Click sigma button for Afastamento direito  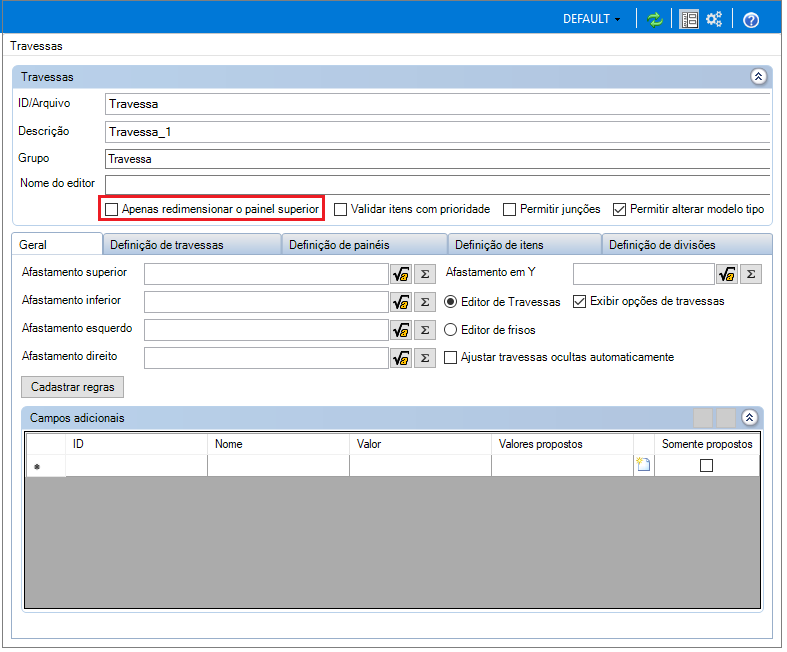click(x=427, y=360)
